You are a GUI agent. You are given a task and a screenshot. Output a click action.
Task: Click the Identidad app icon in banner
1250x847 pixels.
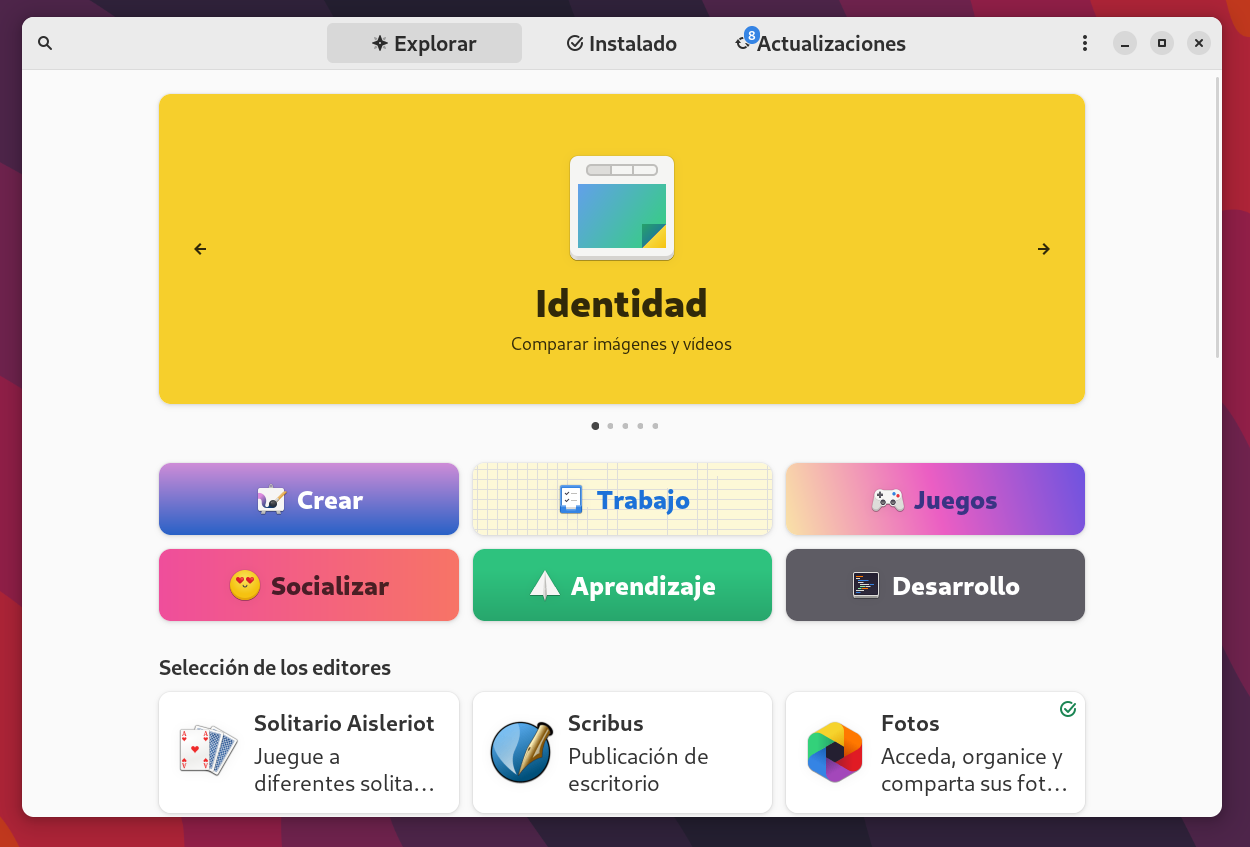click(x=622, y=208)
